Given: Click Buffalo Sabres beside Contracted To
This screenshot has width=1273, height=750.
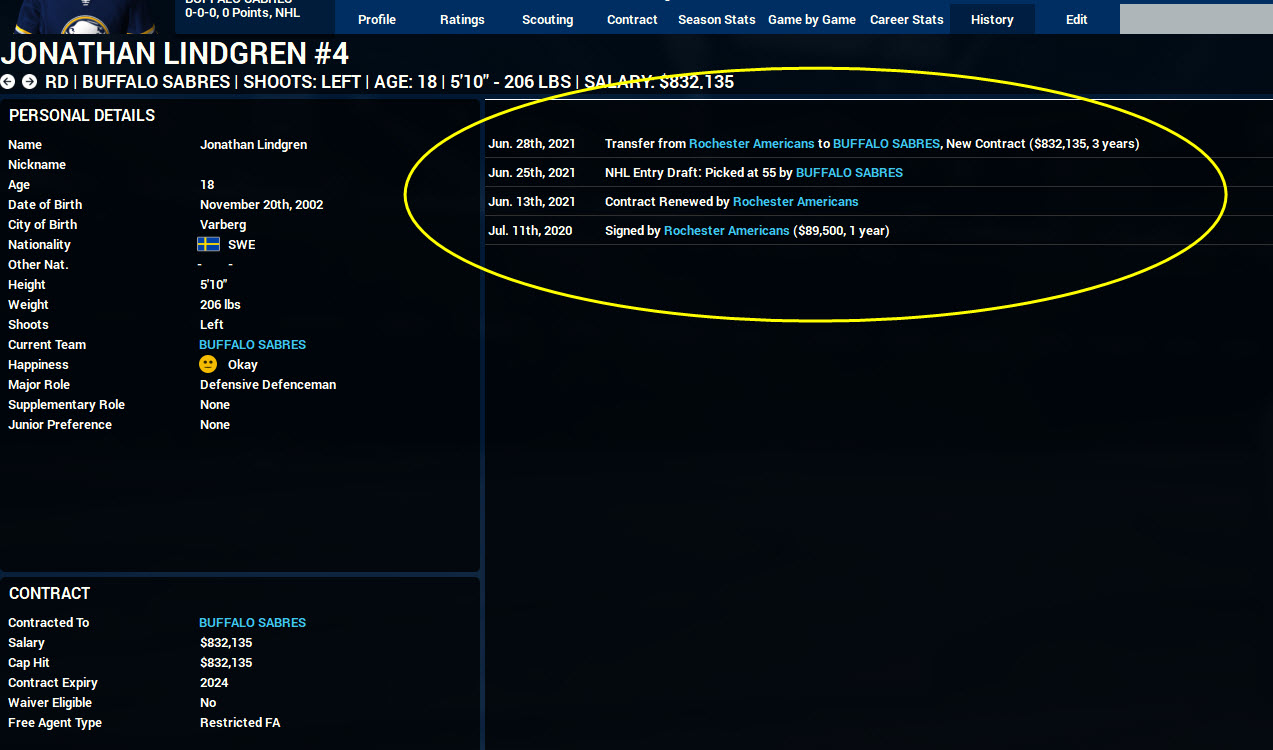Looking at the screenshot, I should pos(253,622).
